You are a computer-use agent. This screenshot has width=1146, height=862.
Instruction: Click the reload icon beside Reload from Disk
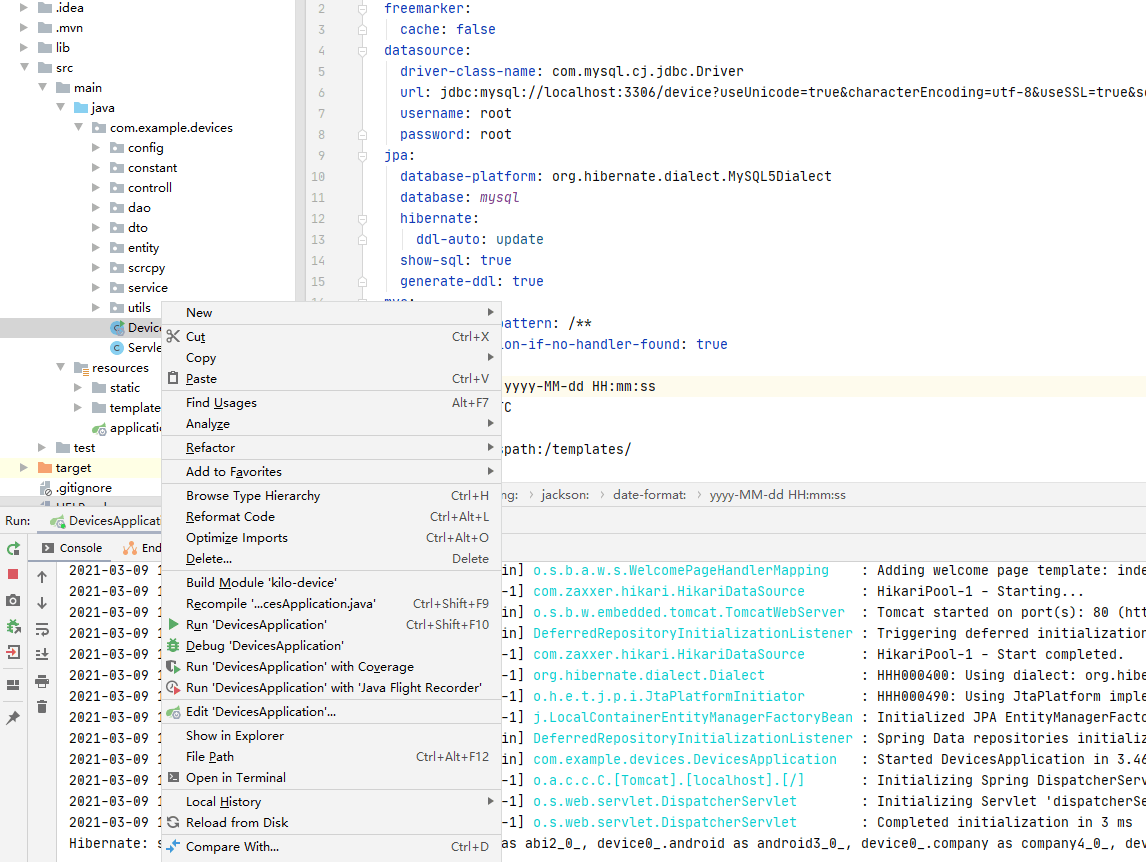tap(173, 823)
